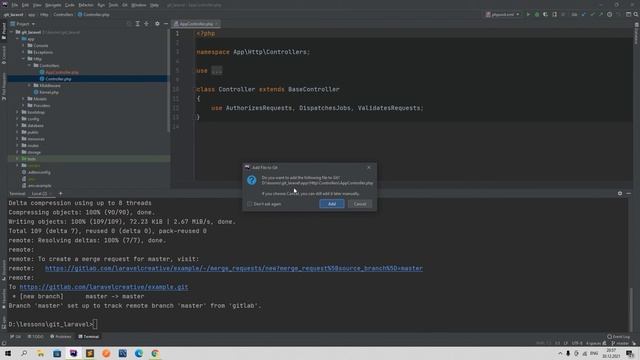Expand the folded use imports block
This screenshot has height=360, width=640.
point(217,71)
